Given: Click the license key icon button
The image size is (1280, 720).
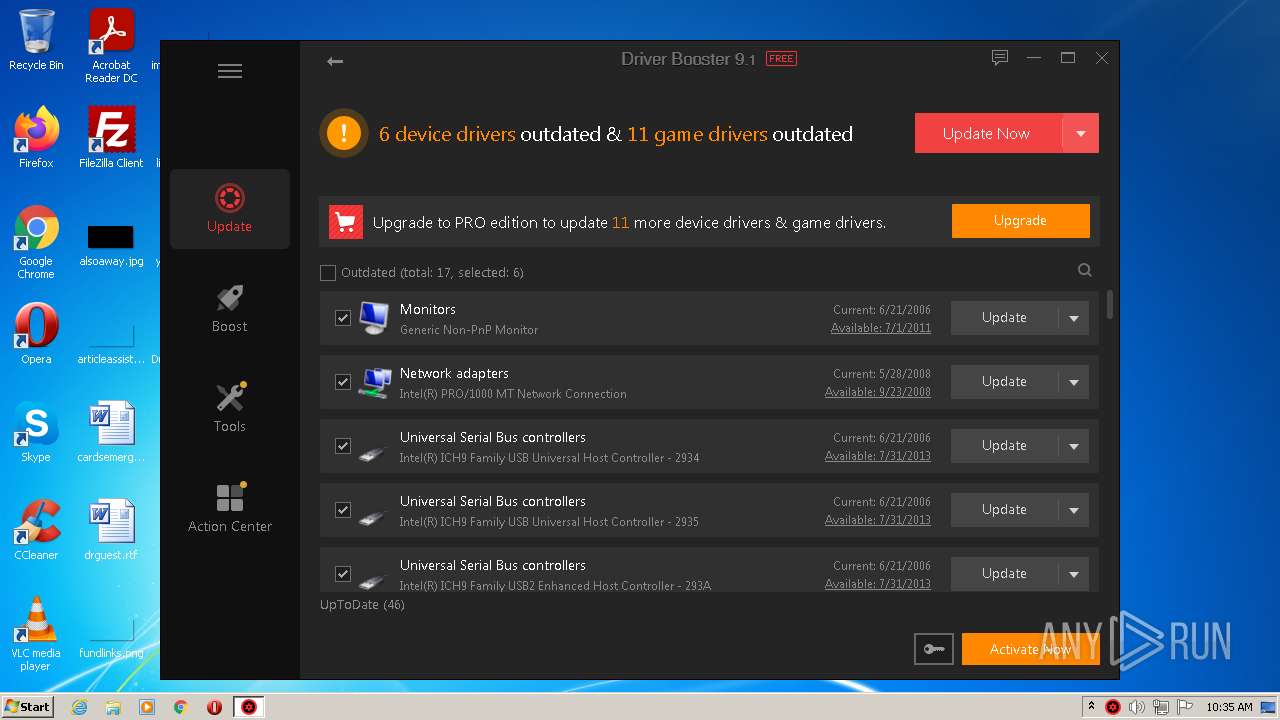Looking at the screenshot, I should [934, 649].
